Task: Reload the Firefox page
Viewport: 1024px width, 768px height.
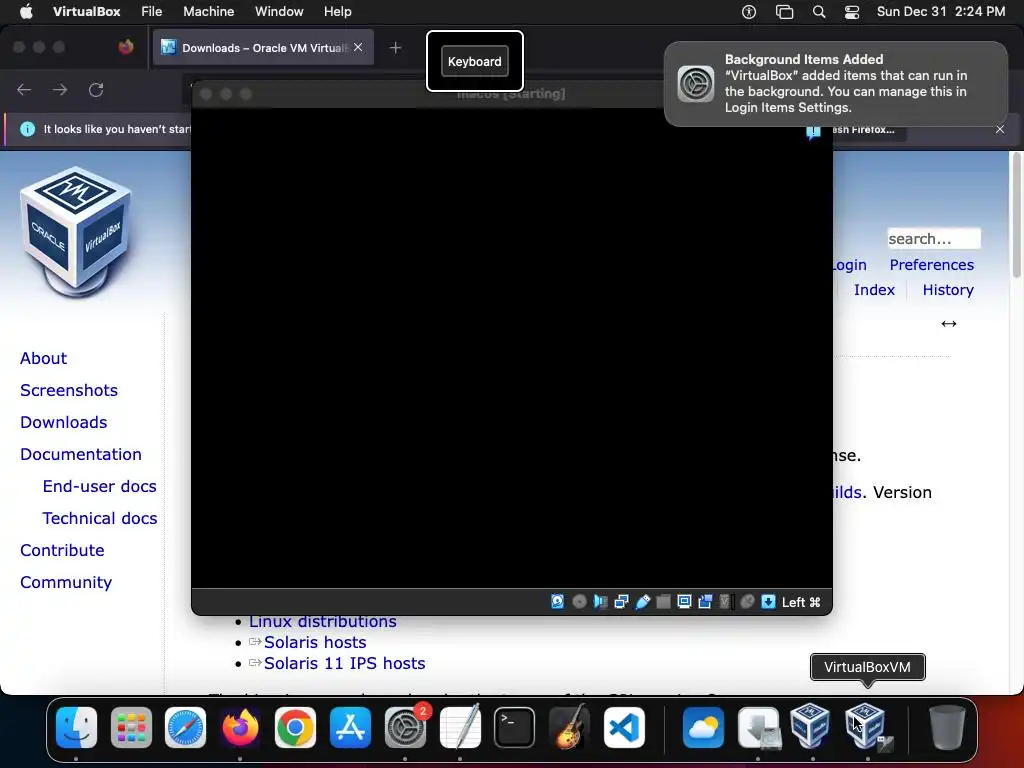Action: 96,89
